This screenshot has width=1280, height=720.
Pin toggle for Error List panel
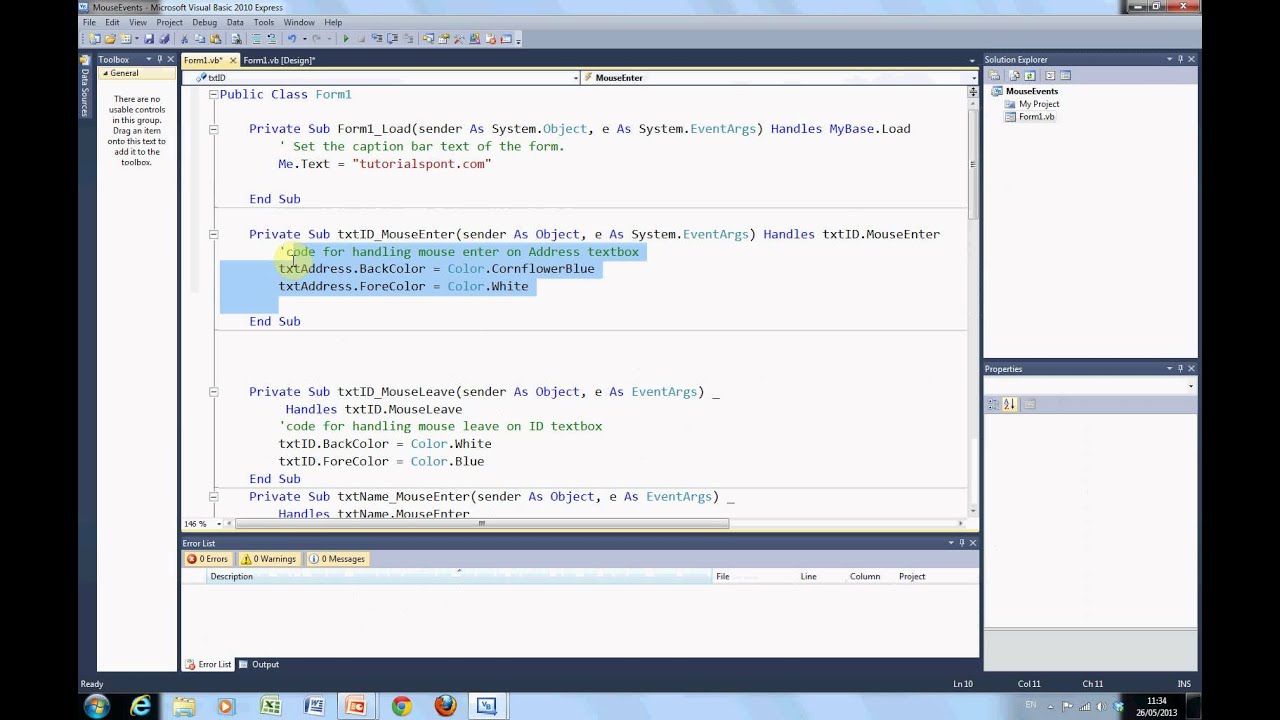click(962, 543)
